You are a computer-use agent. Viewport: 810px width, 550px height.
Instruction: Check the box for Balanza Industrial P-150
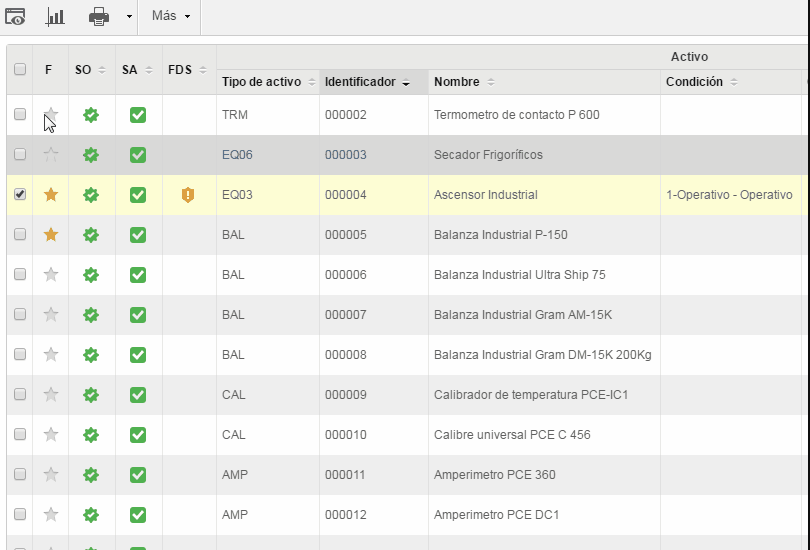click(x=20, y=234)
